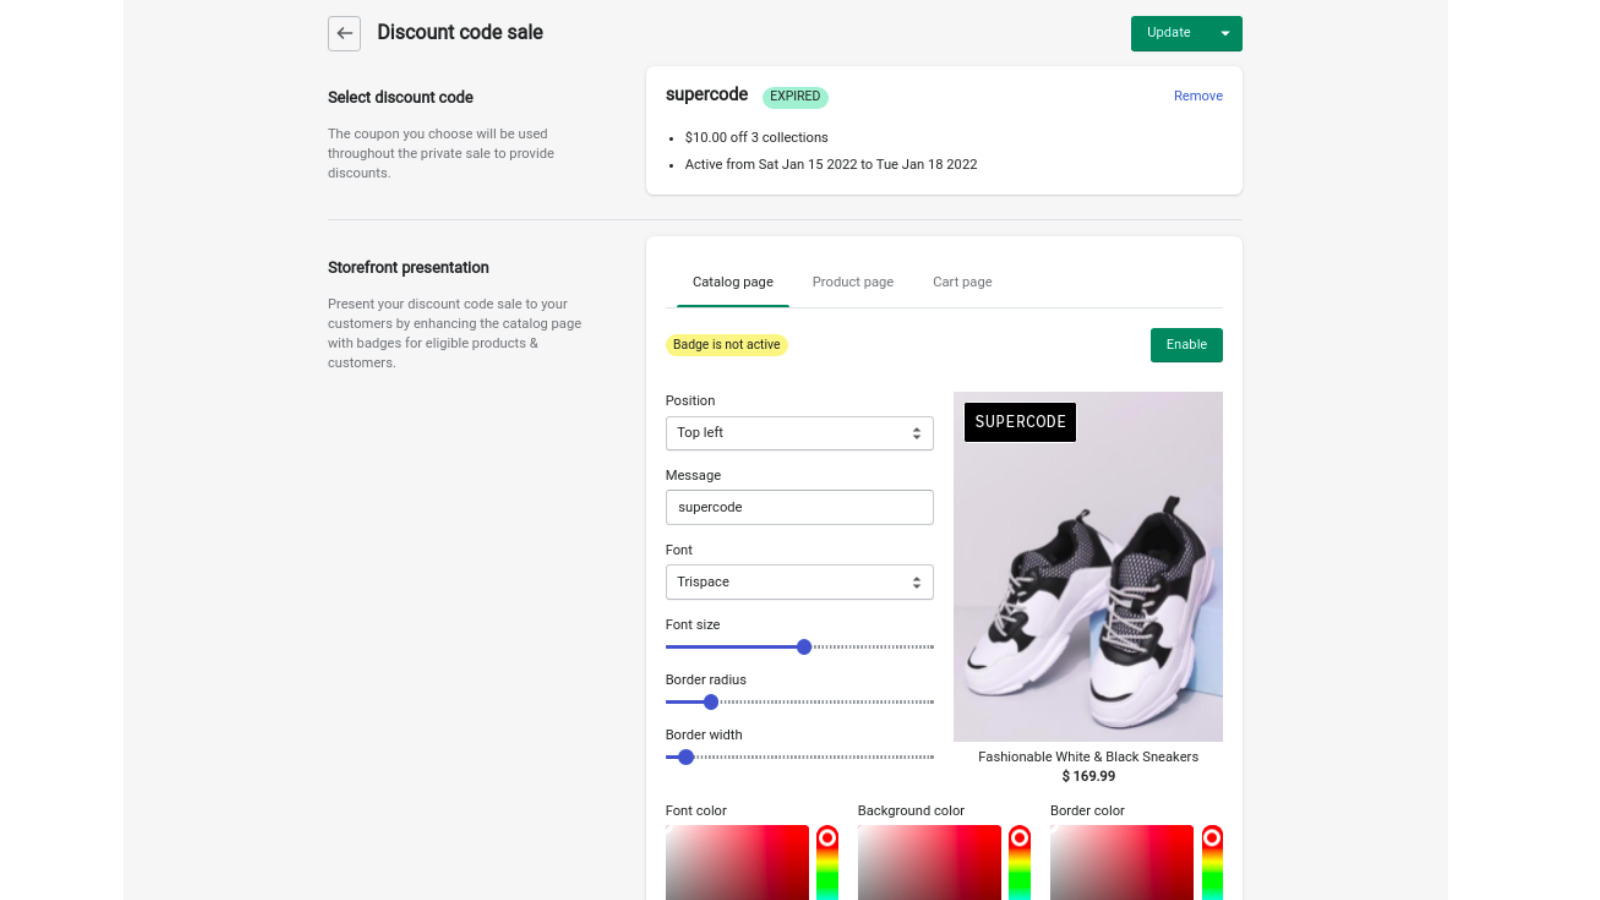
Task: Remove the supercode discount code
Action: (1197, 95)
